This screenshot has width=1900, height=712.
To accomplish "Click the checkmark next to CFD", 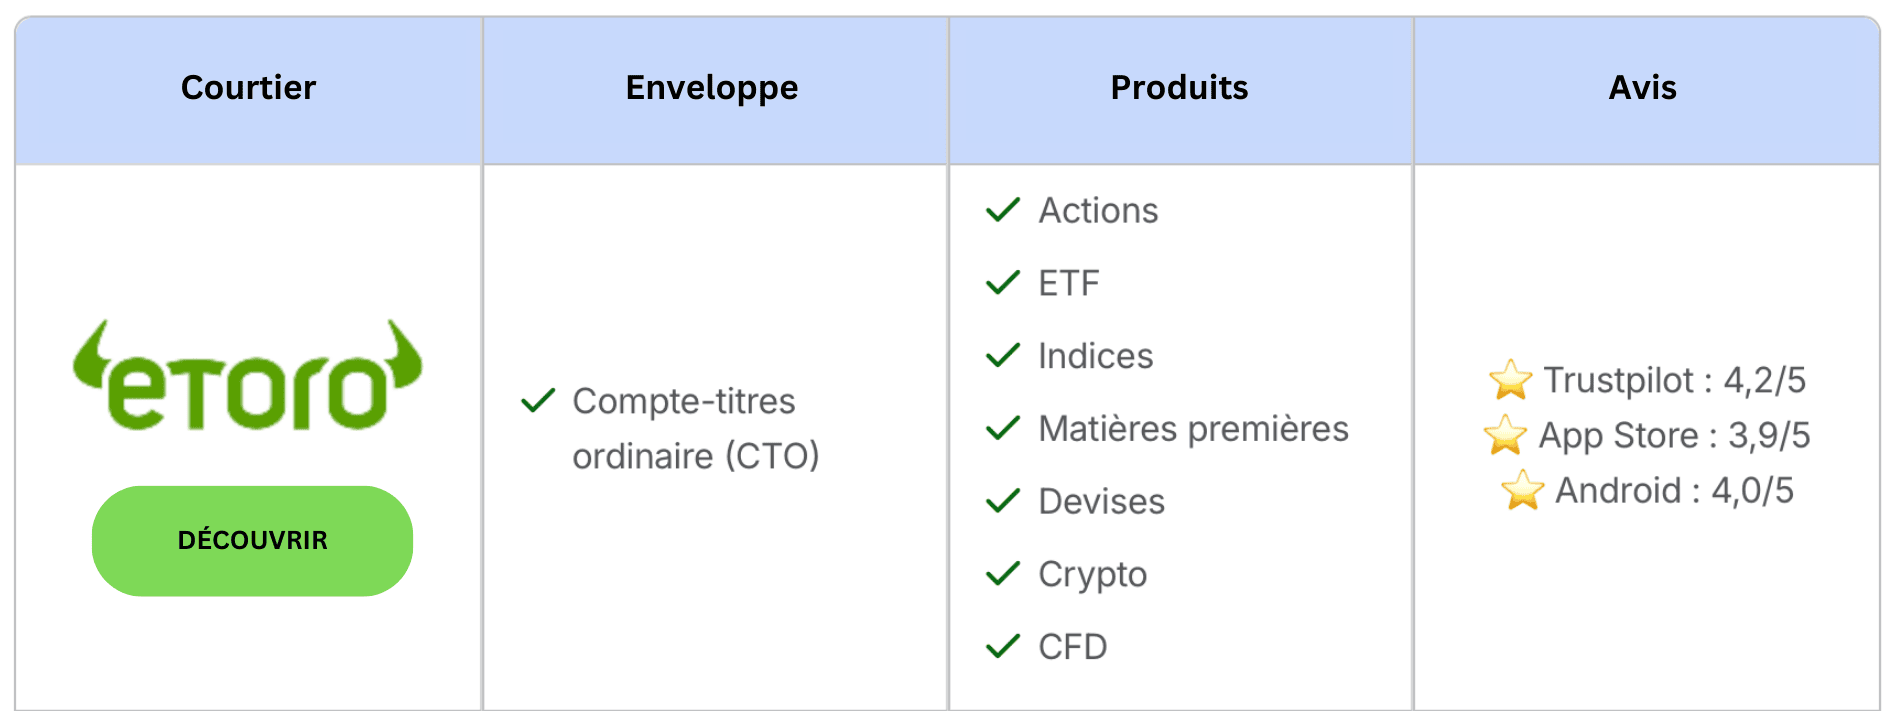I will point(1002,647).
